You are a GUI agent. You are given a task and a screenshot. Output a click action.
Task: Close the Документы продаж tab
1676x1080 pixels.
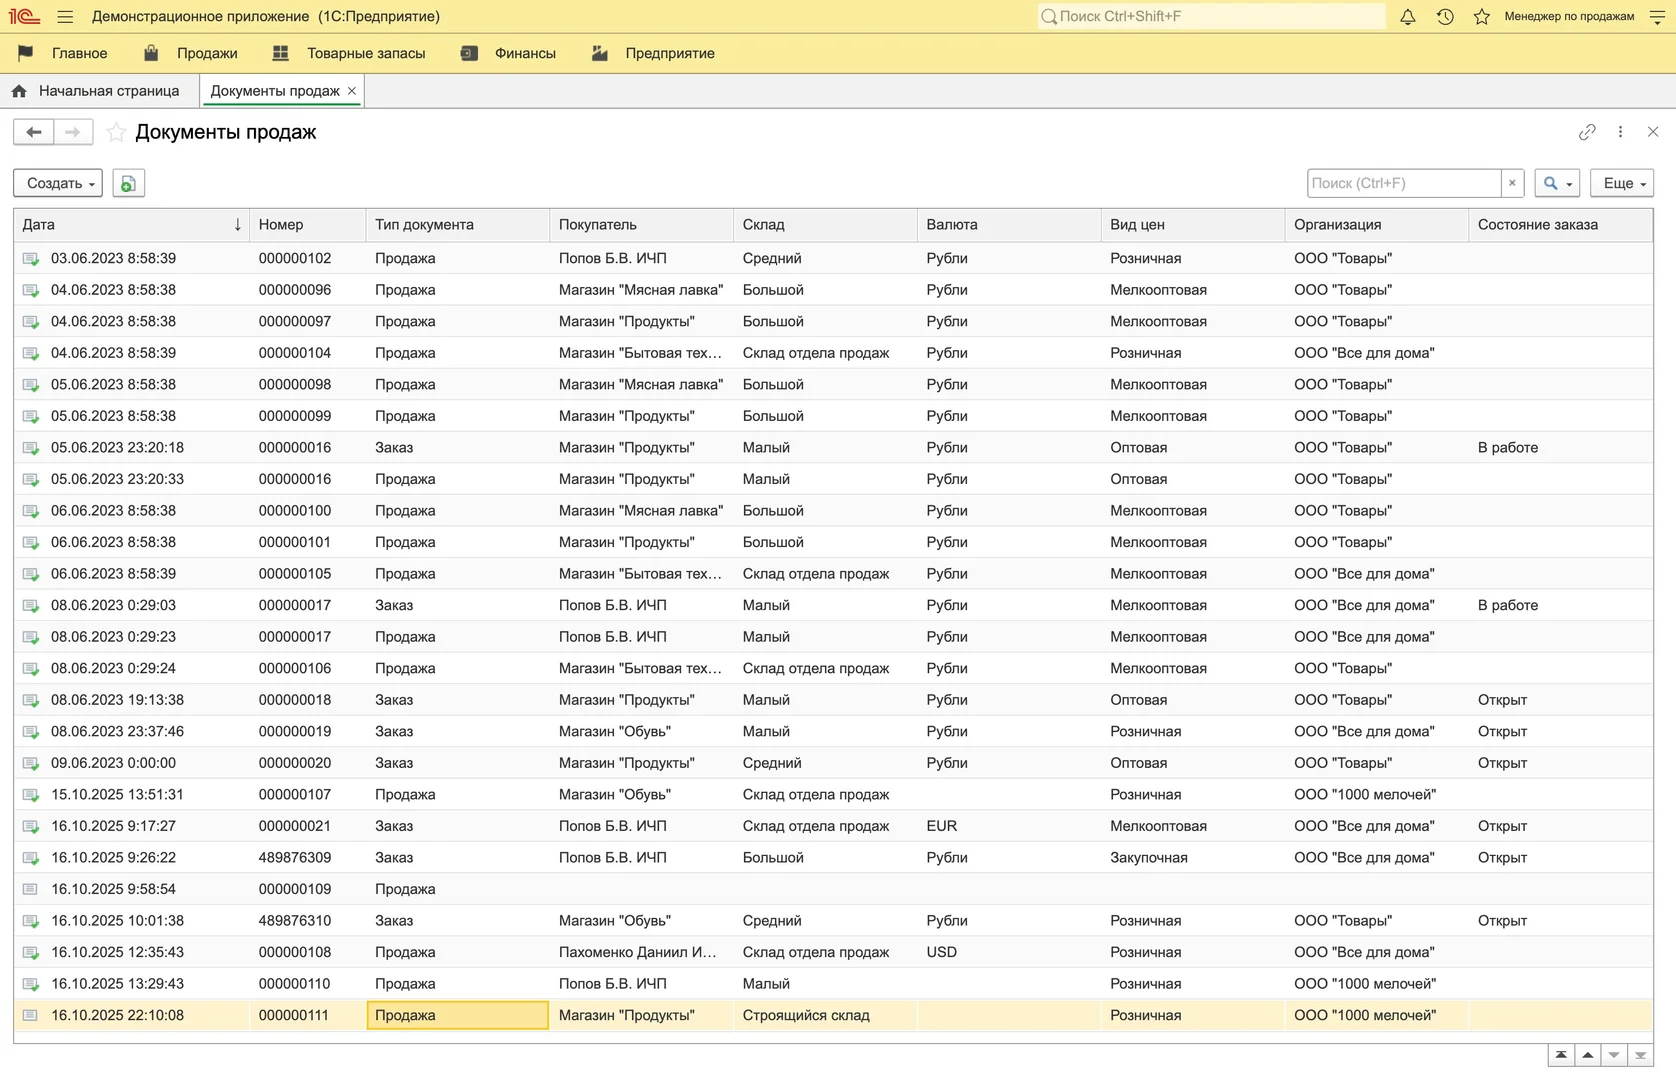tap(352, 91)
